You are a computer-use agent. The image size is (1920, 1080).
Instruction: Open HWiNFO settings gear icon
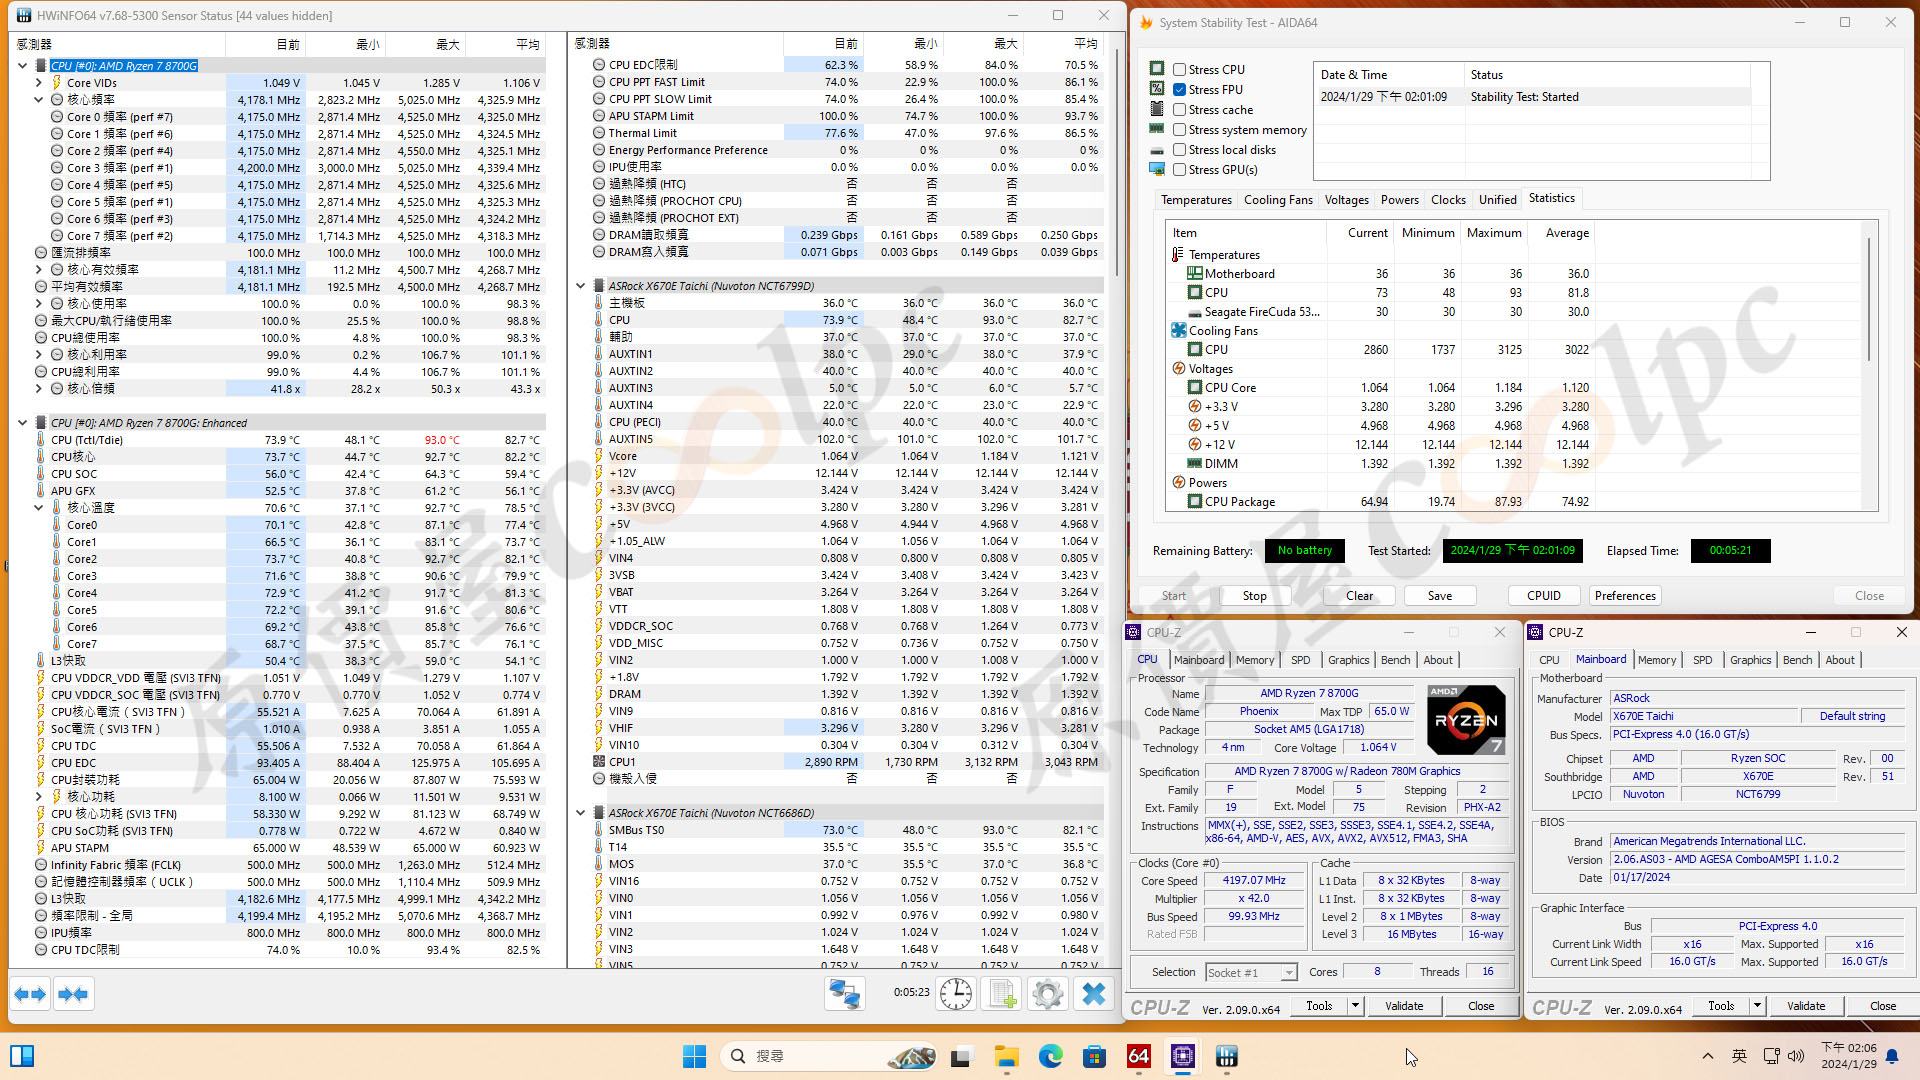coord(1047,994)
